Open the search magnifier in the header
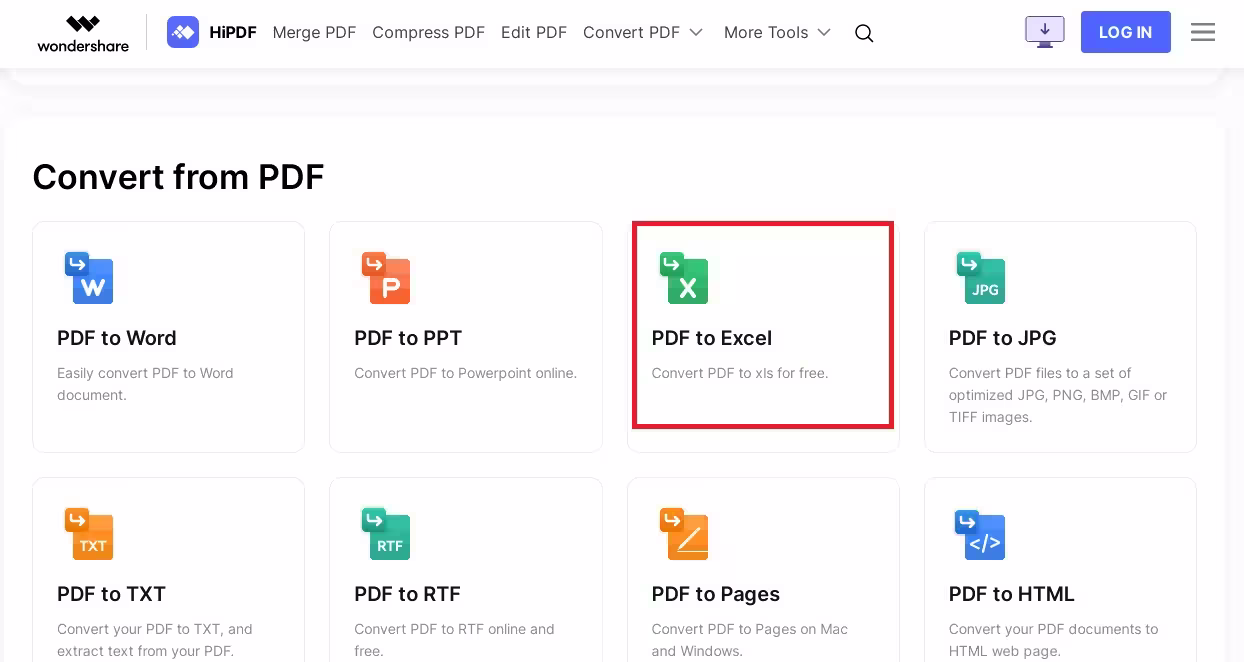 point(864,33)
